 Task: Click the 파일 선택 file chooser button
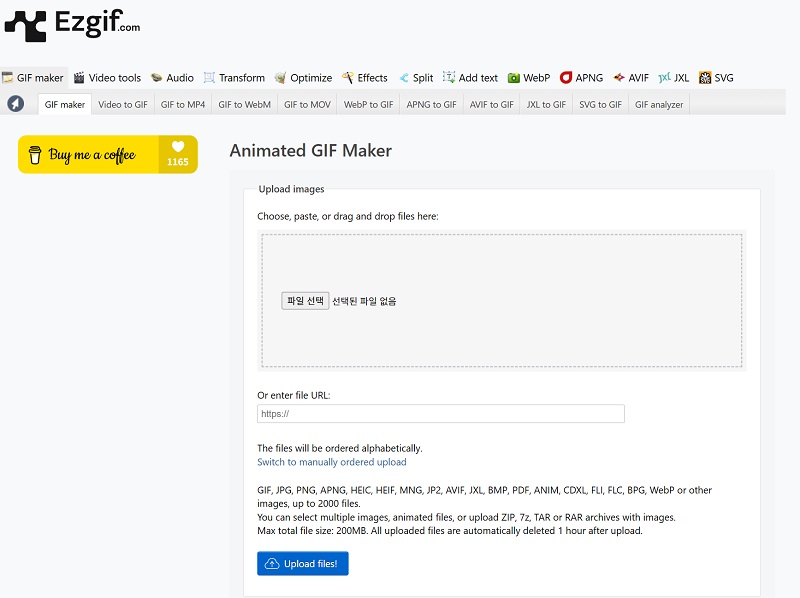pos(305,301)
